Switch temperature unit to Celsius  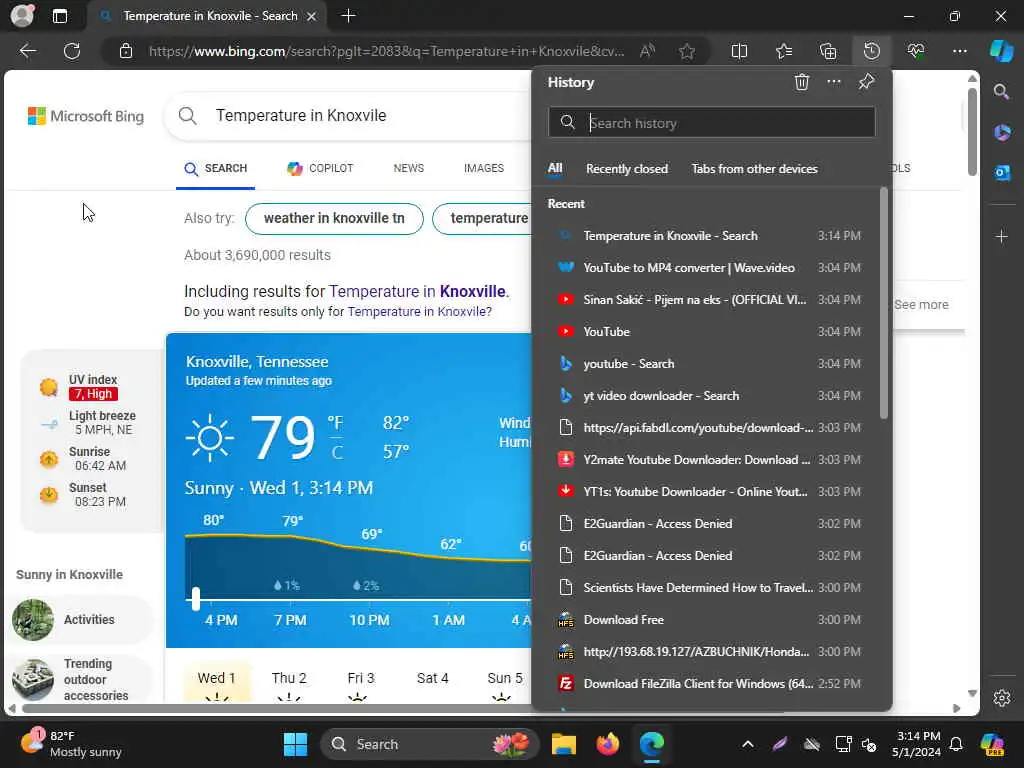(337, 452)
